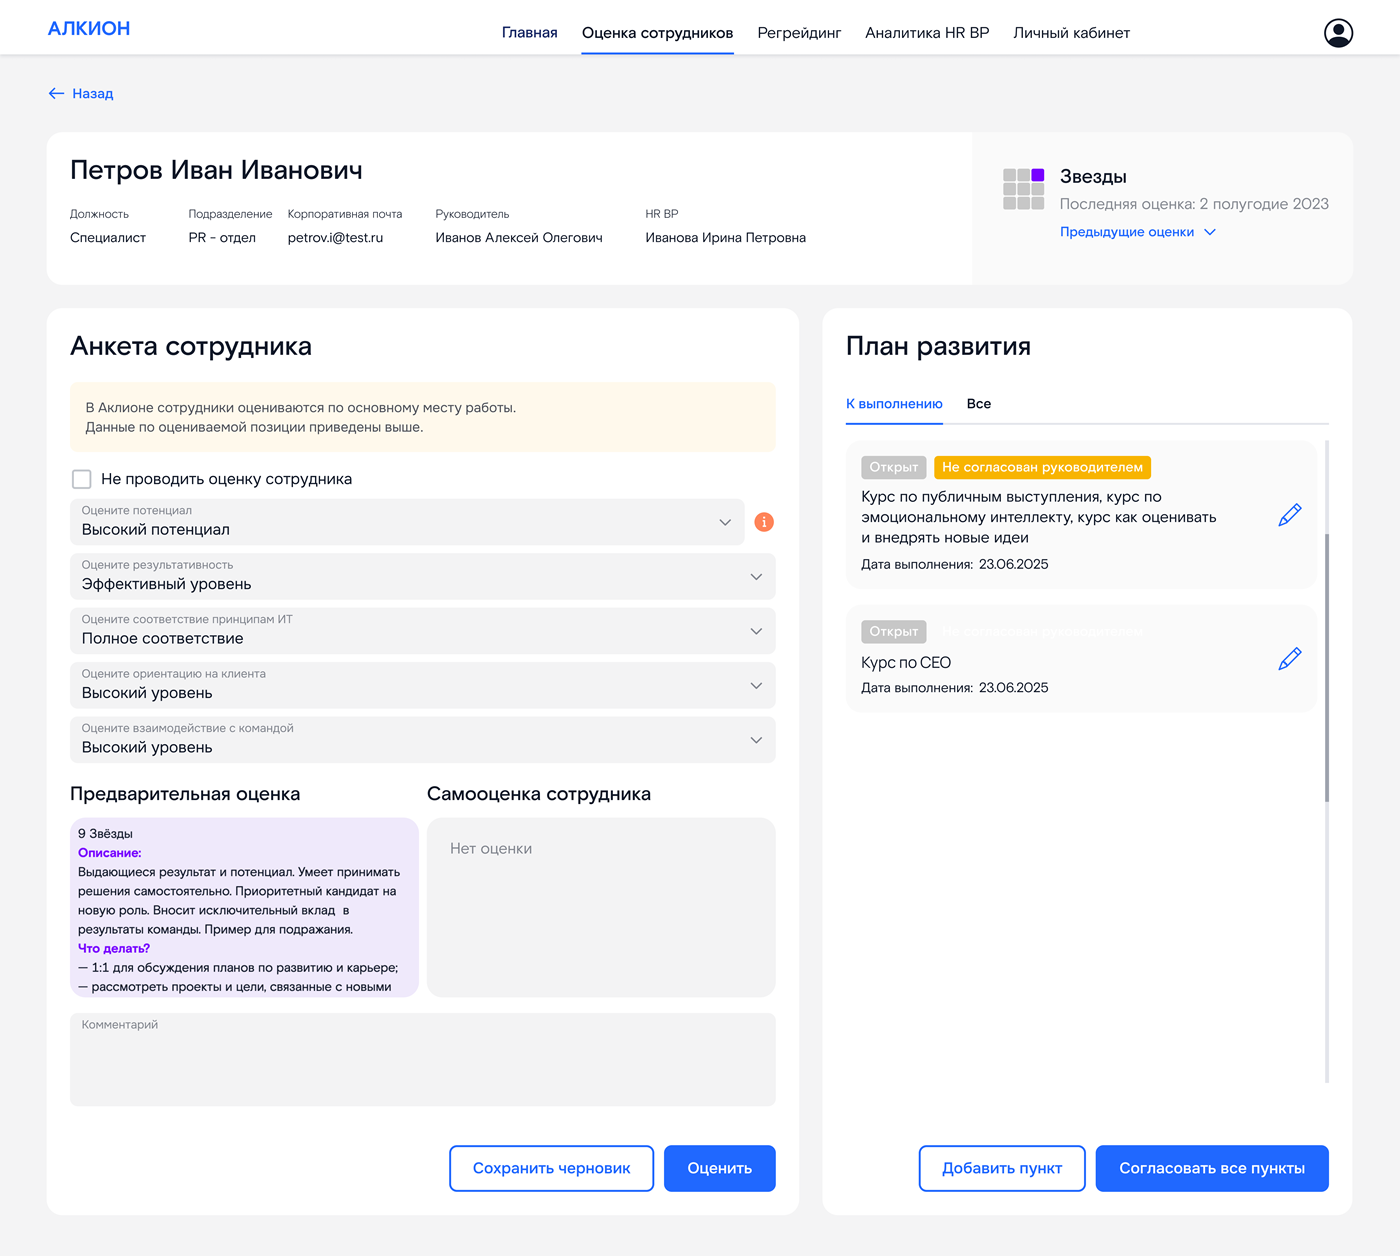1400x1256 pixels.
Task: Click the back arrow icon
Action: pos(56,93)
